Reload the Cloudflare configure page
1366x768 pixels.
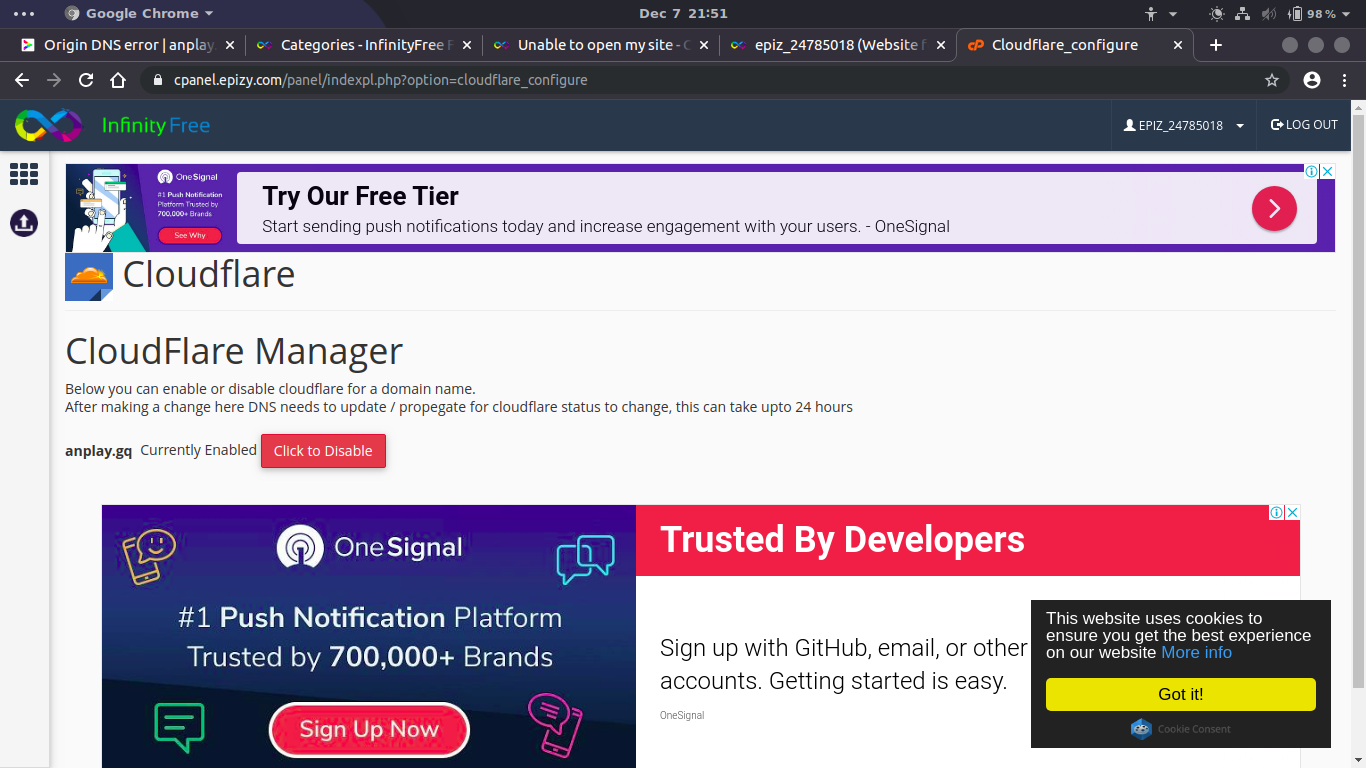point(86,80)
